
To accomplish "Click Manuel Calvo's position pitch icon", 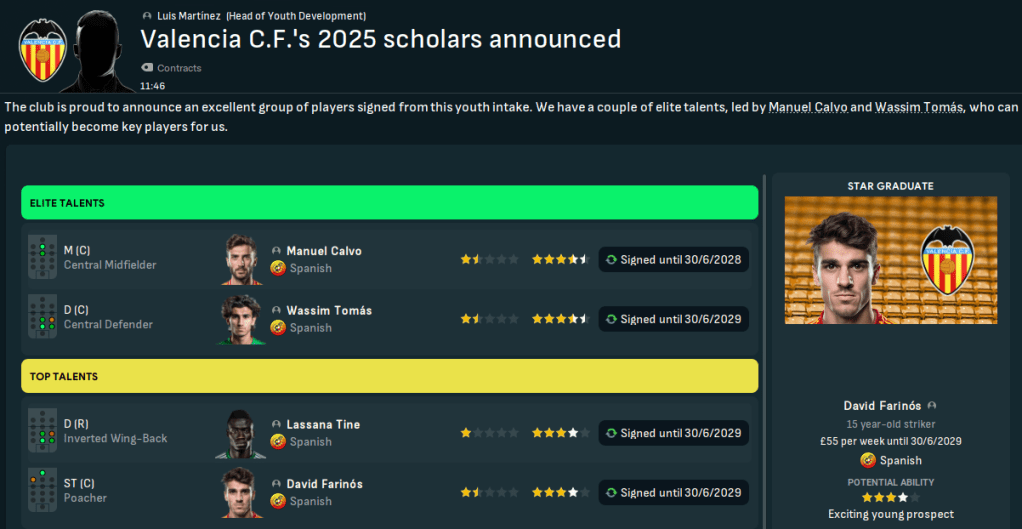I will pos(43,258).
